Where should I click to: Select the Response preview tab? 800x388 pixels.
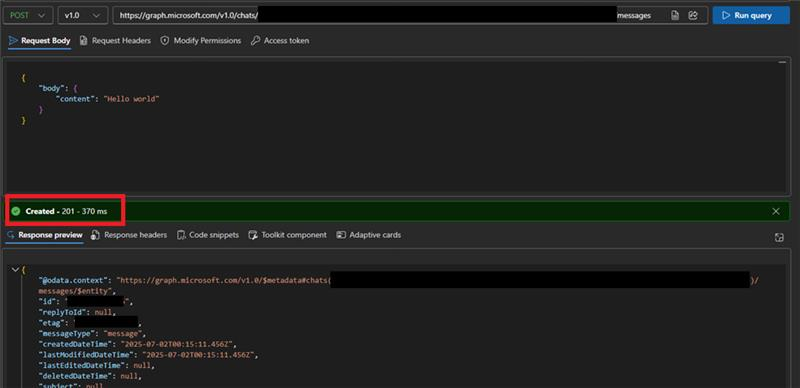45,235
